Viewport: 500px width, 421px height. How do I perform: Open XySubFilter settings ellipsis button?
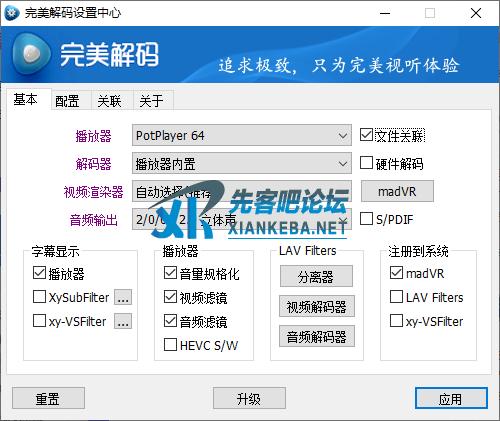pos(123,297)
